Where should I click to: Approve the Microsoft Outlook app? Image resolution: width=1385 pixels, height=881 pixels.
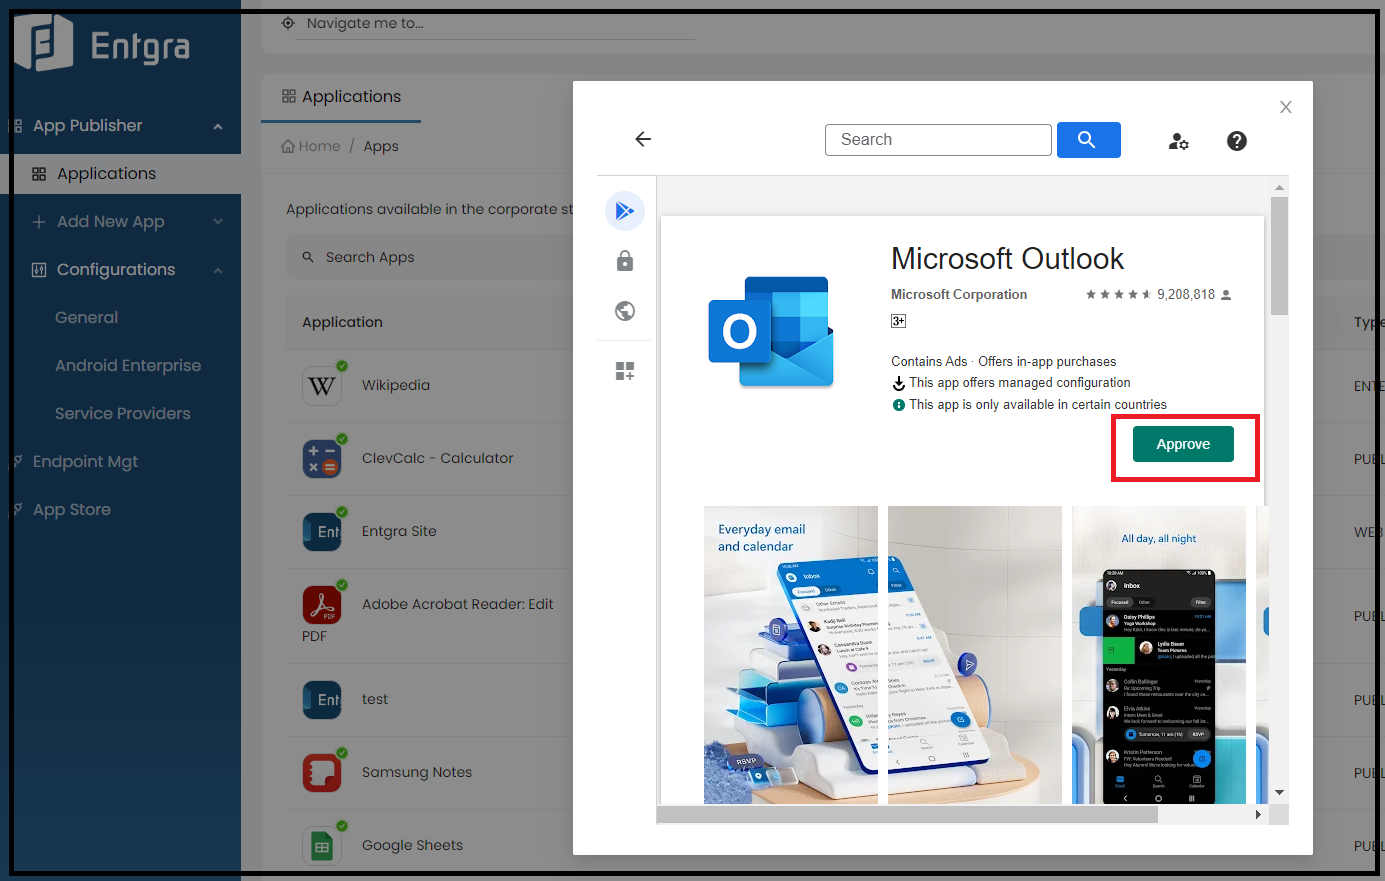pyautogui.click(x=1183, y=444)
